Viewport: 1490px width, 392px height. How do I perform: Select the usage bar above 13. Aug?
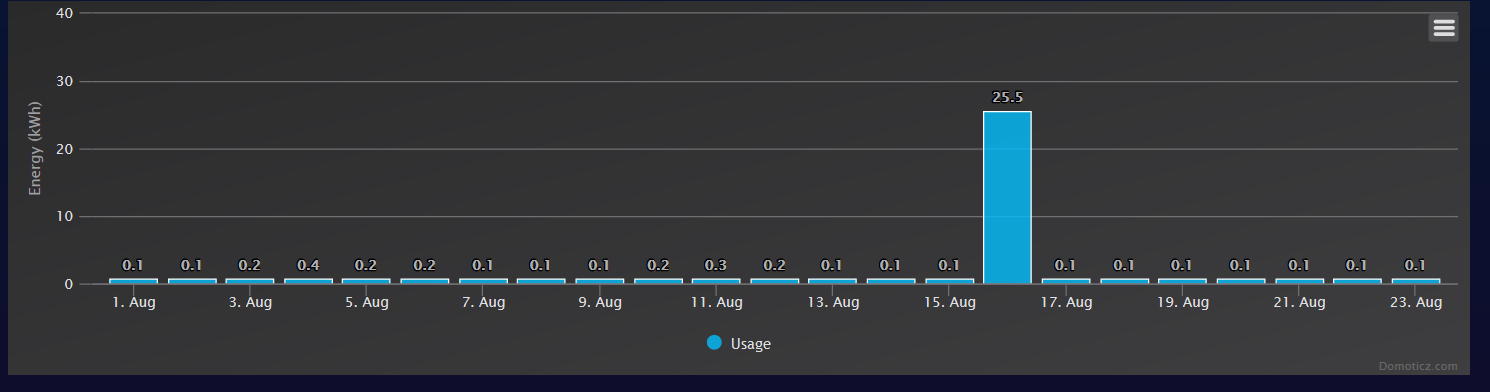(x=832, y=281)
